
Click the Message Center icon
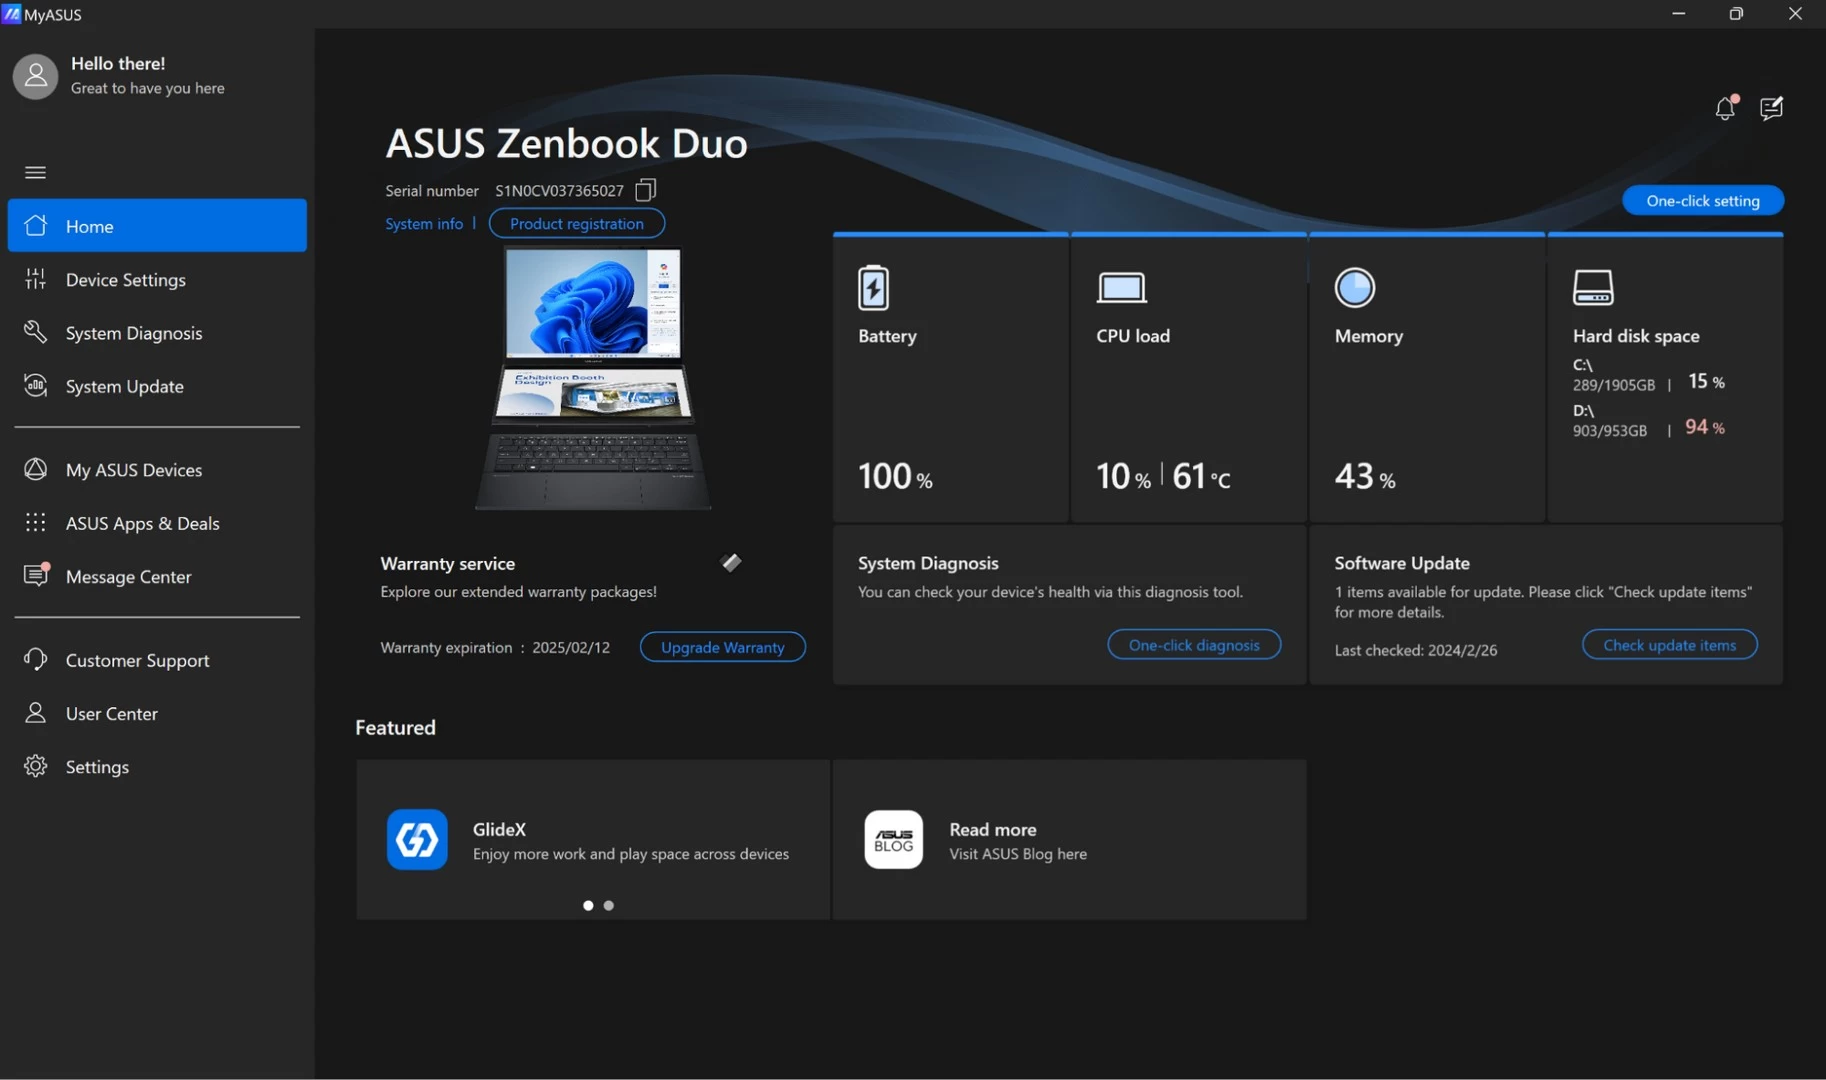36,575
